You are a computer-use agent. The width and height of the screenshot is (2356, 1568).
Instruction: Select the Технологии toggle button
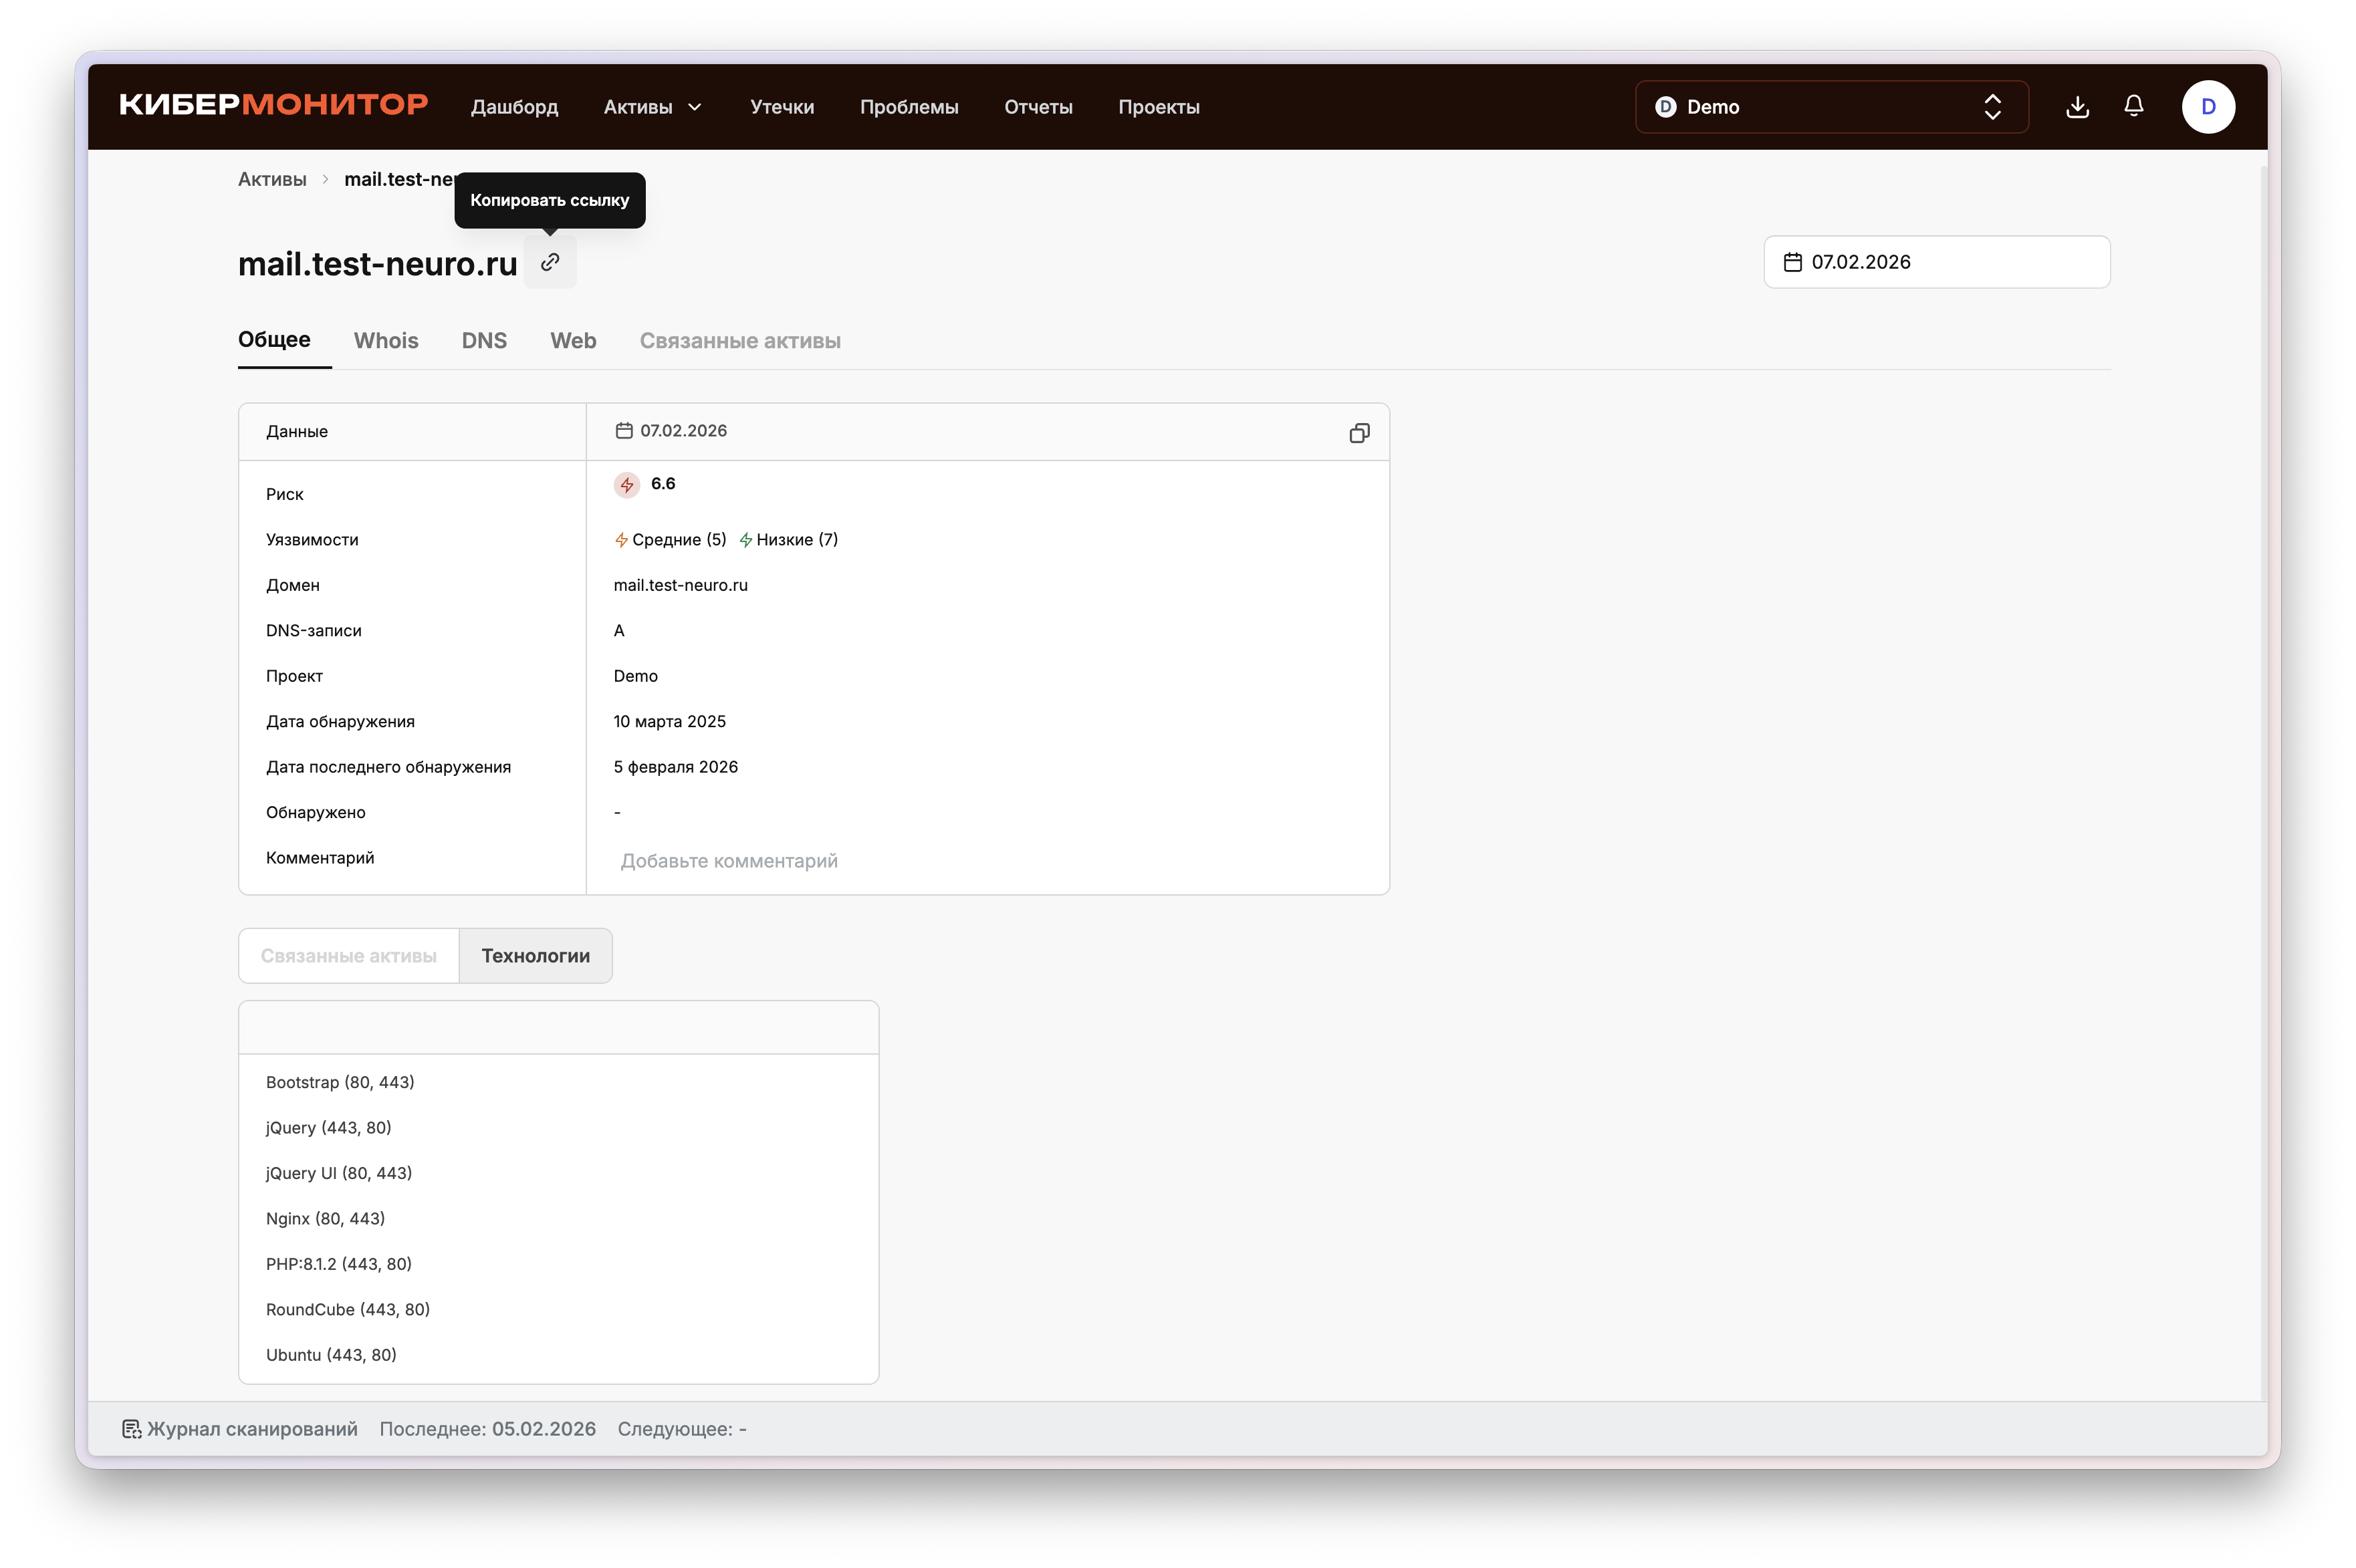tap(535, 956)
